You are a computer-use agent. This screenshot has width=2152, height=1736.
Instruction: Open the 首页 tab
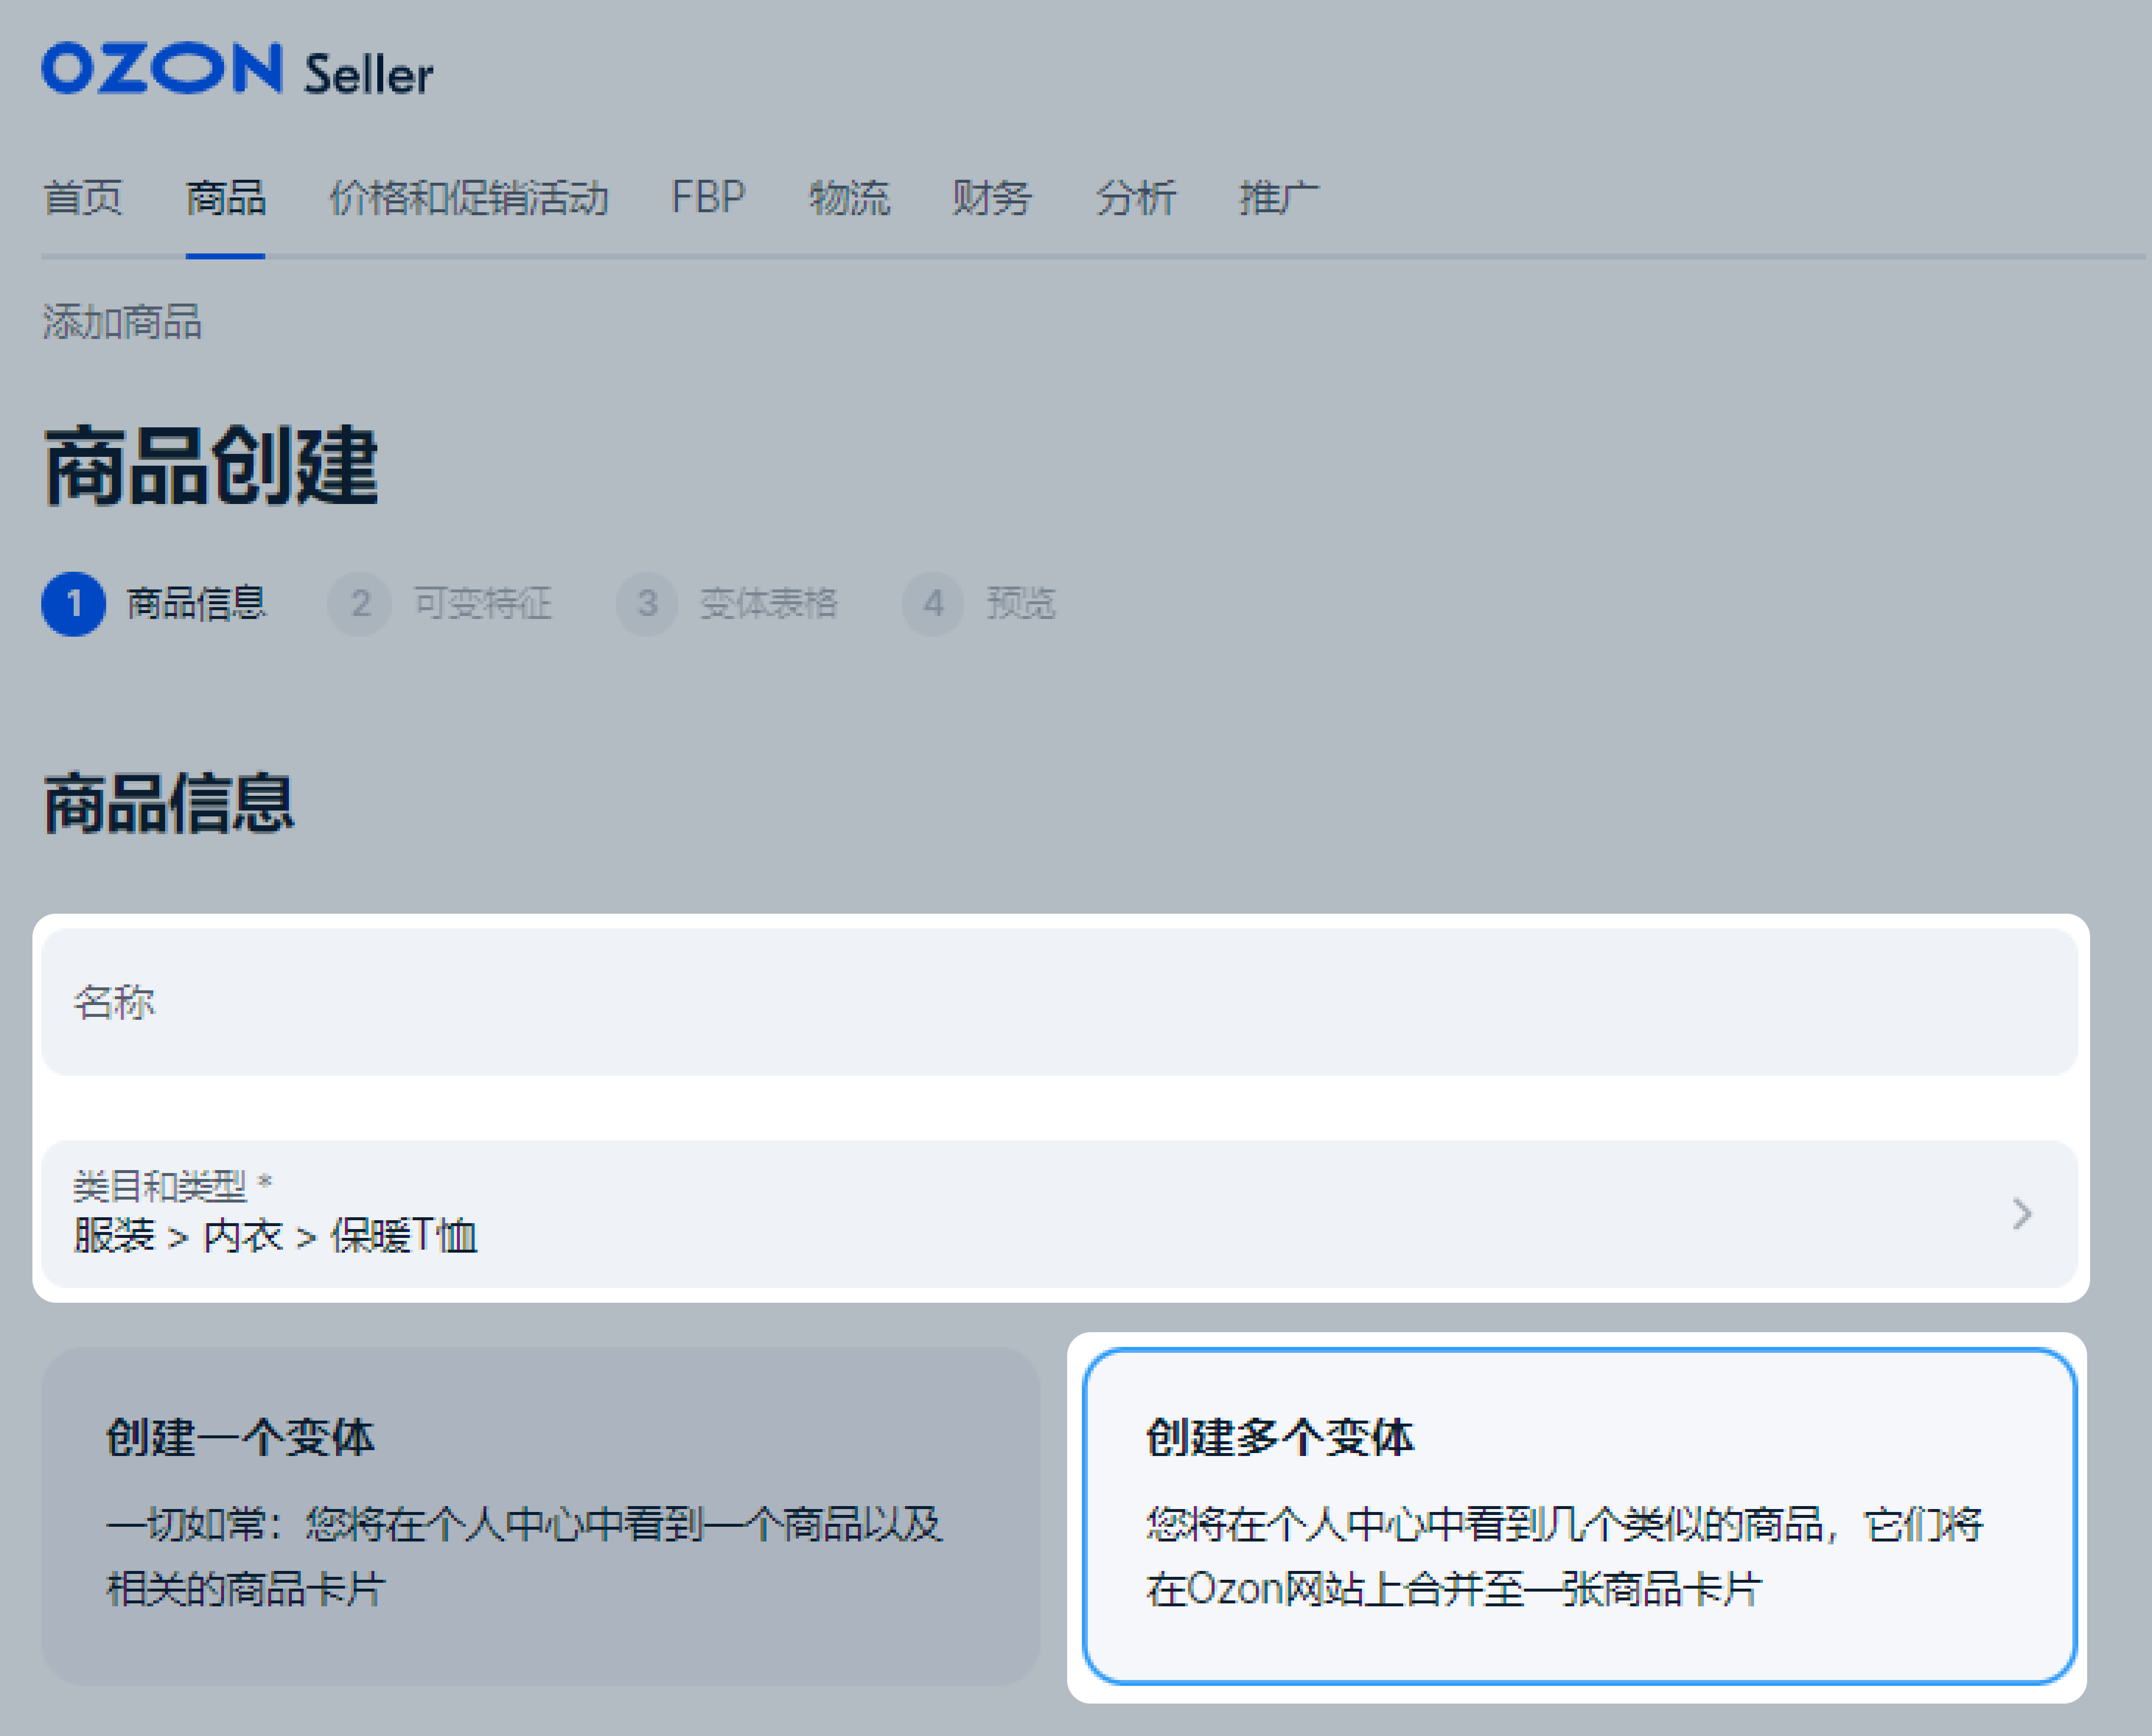[83, 198]
